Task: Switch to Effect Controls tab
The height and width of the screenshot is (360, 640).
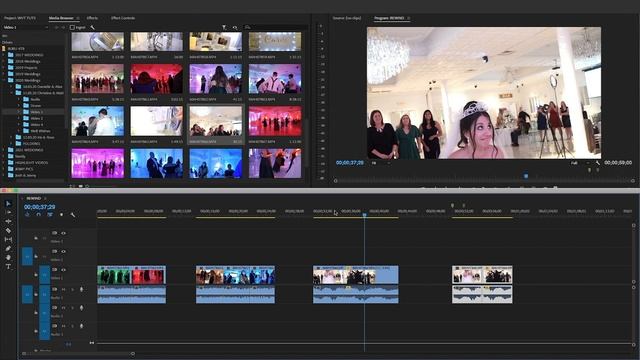Action: [123, 18]
